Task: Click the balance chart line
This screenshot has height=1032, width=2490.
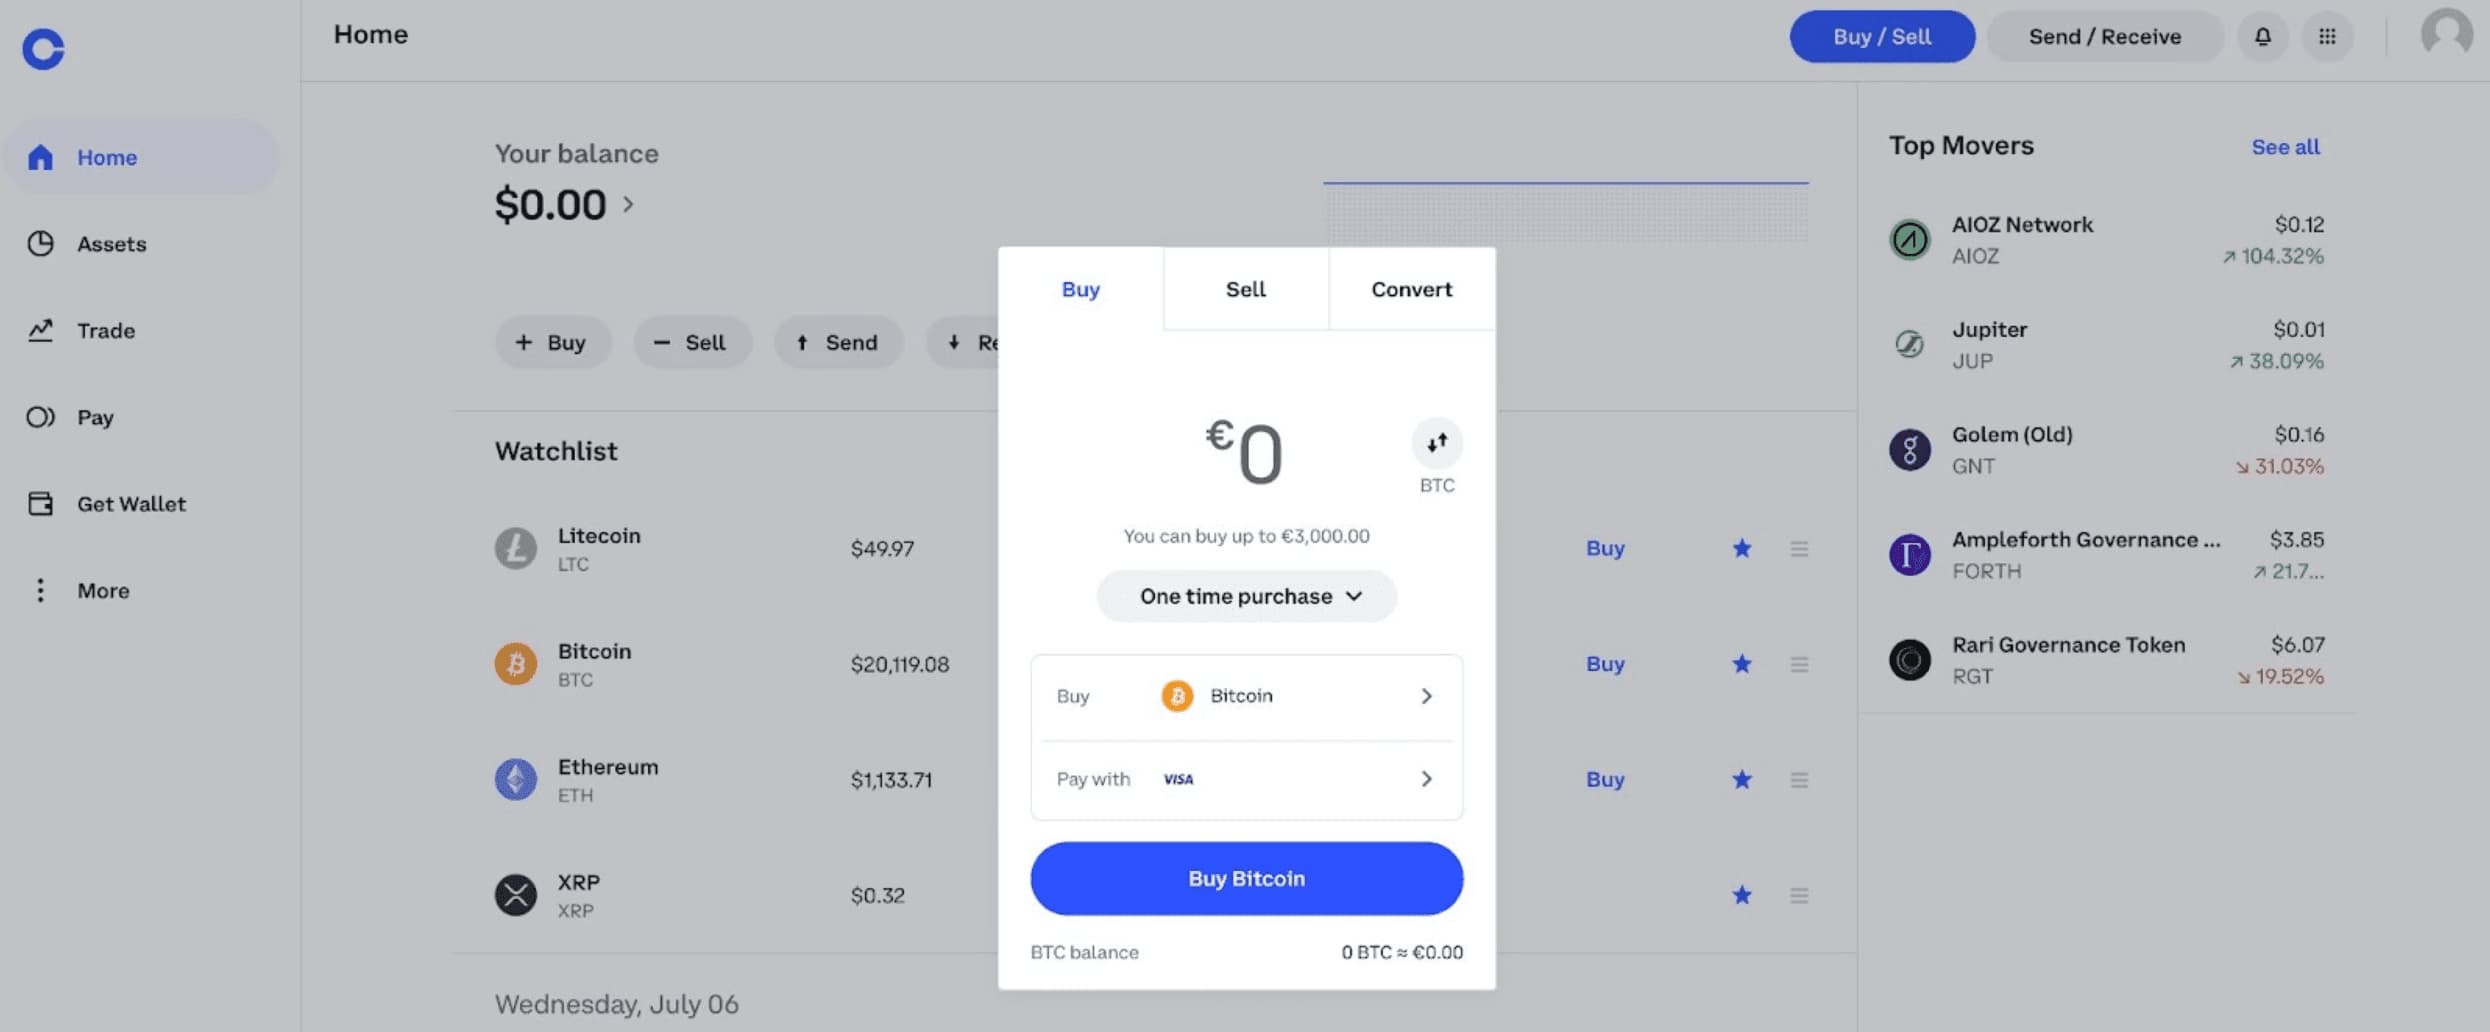Action: tap(1565, 183)
